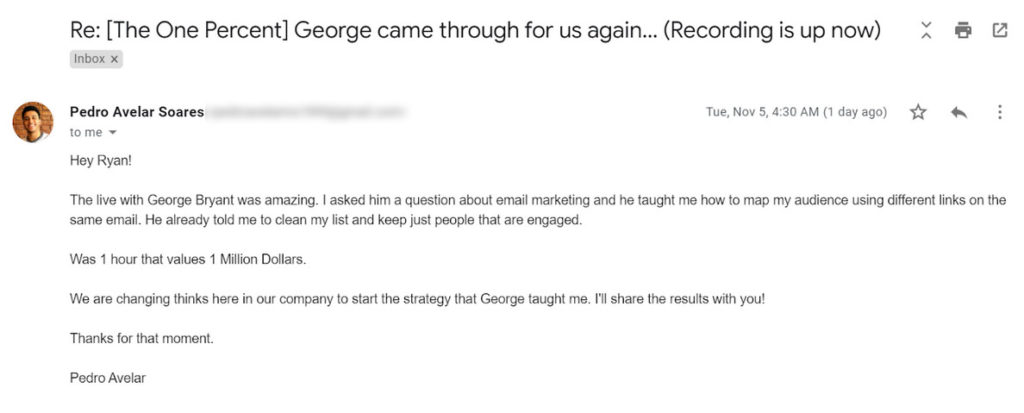
Task: Click sender name Pedro Avelar Soares
Action: coord(136,111)
